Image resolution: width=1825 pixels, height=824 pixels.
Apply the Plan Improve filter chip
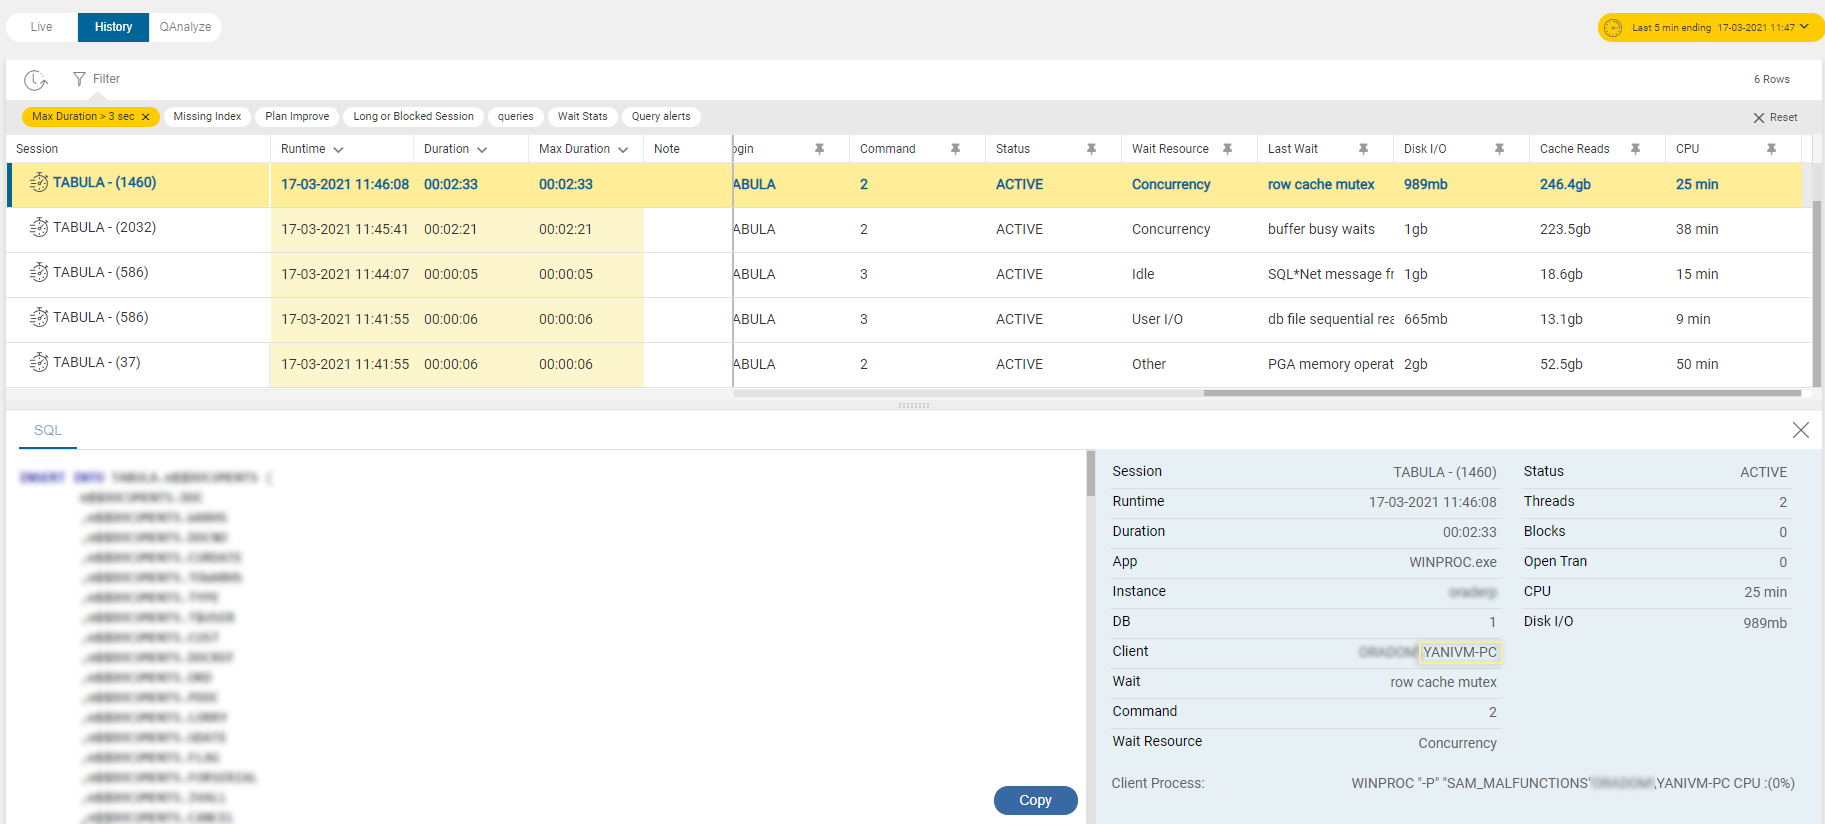pyautogui.click(x=297, y=117)
